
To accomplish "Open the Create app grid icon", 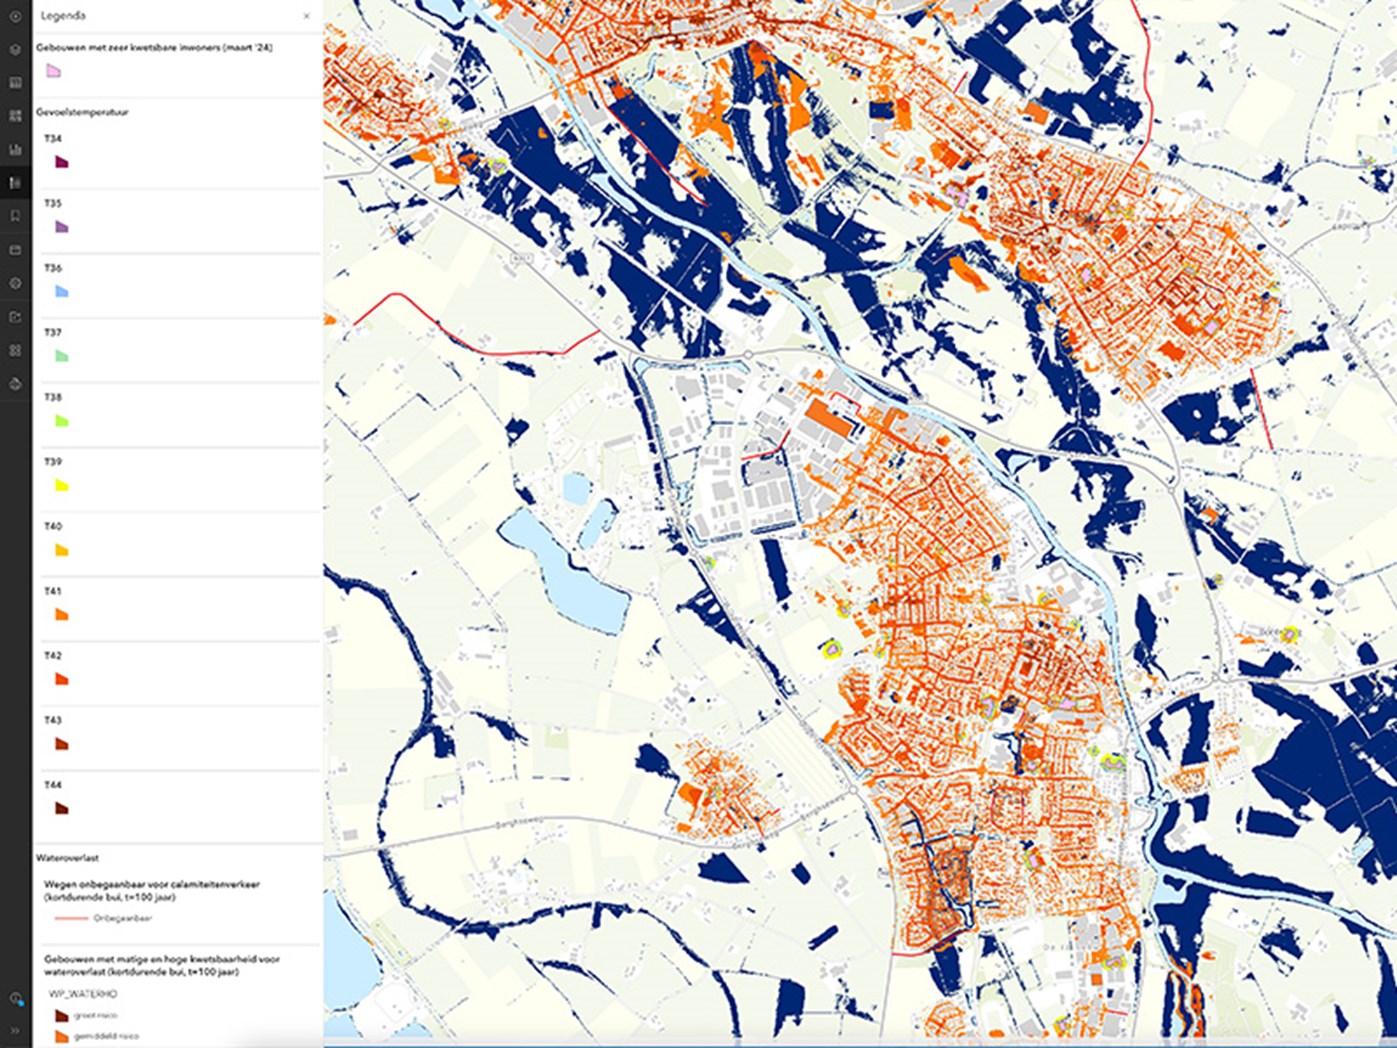I will (15, 351).
